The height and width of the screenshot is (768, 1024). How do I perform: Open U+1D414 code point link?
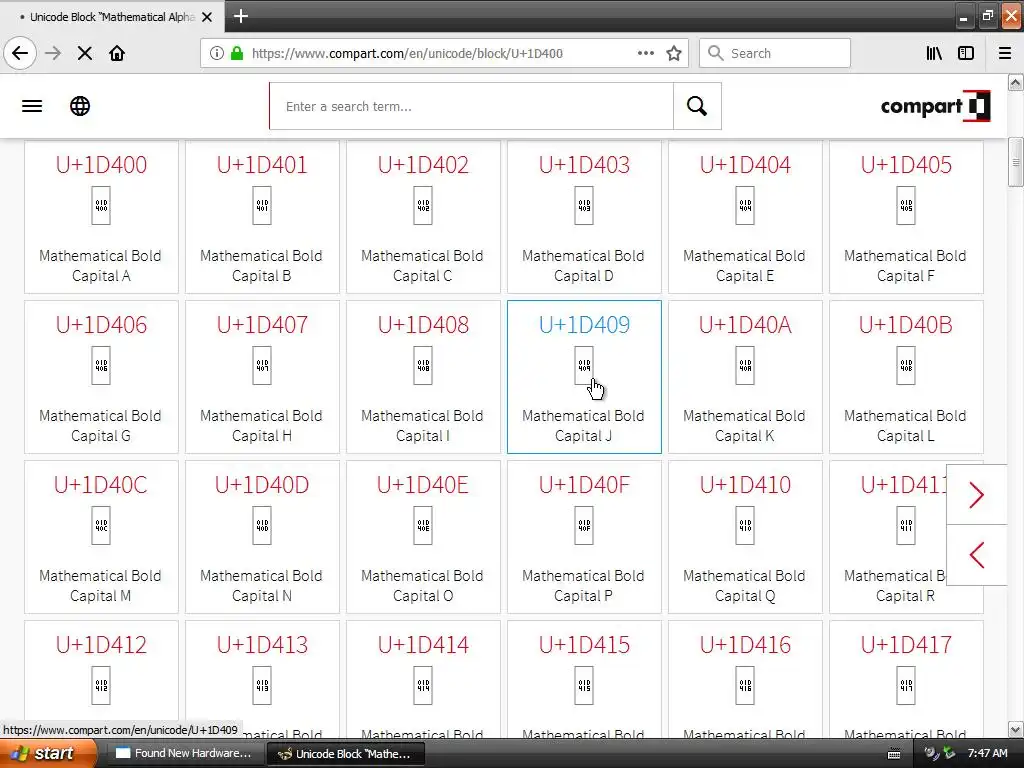coord(423,645)
